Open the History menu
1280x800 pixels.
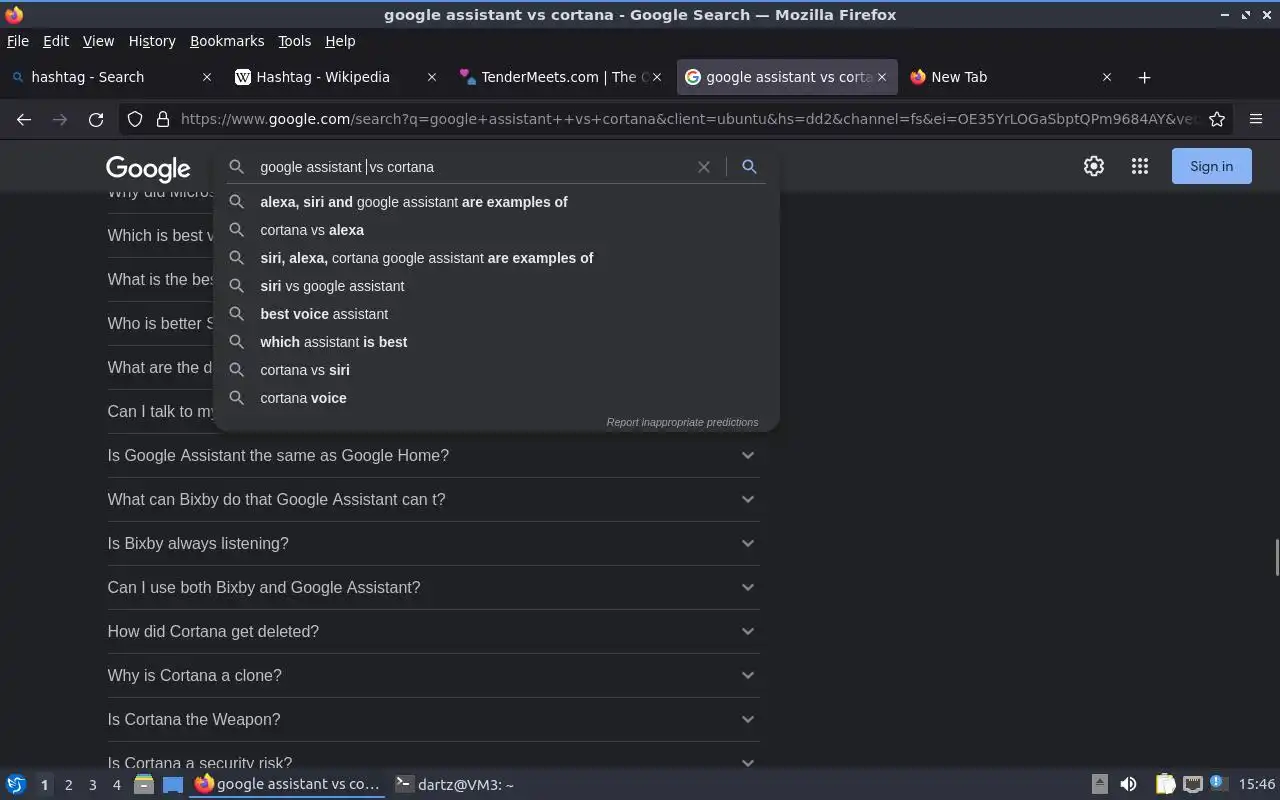(x=152, y=41)
